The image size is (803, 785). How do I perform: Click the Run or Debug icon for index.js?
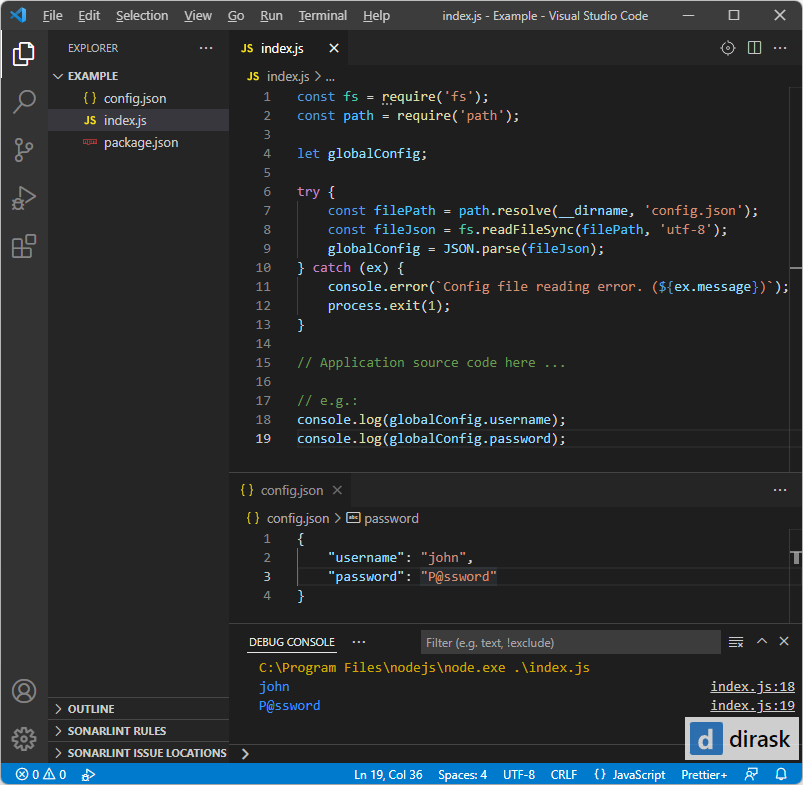(727, 47)
